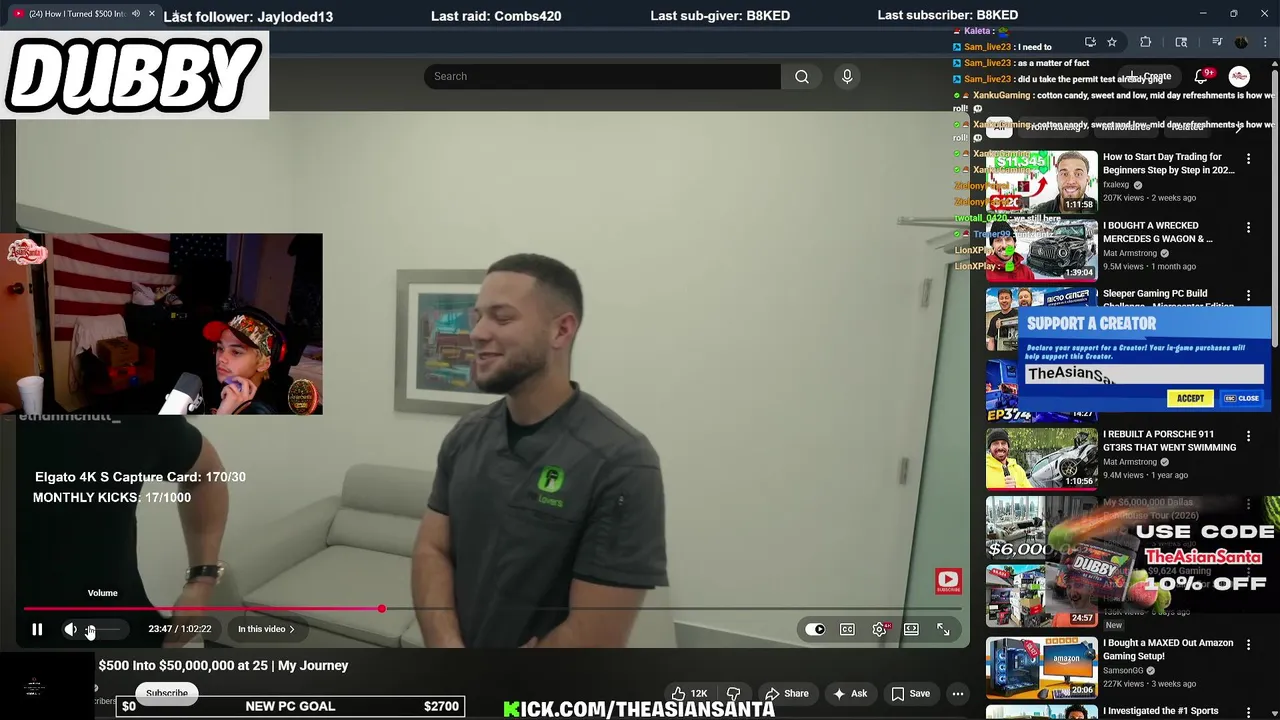Open the Chrome profile avatar
Image resolution: width=1280 pixels, height=720 pixels.
tap(1241, 42)
